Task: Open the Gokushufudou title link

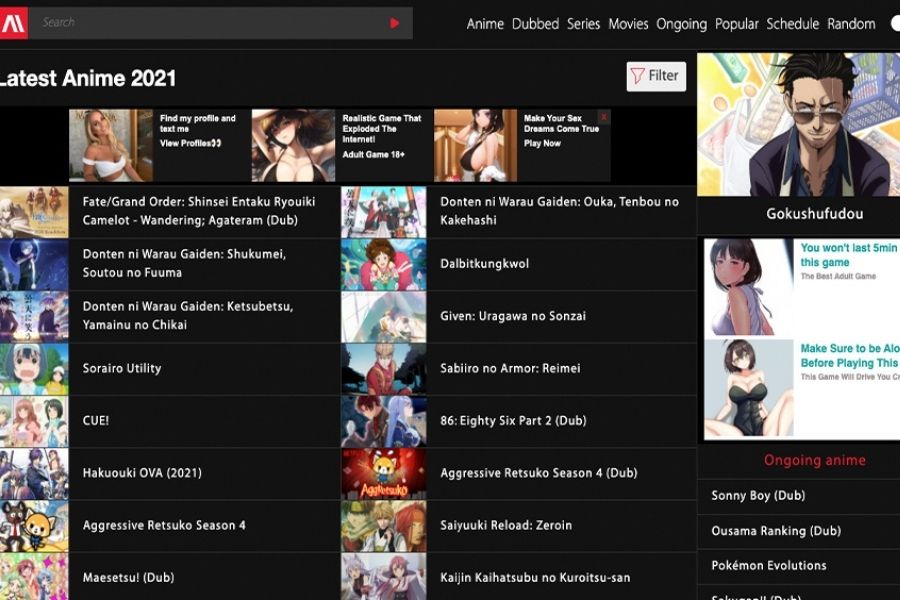Action: [814, 214]
